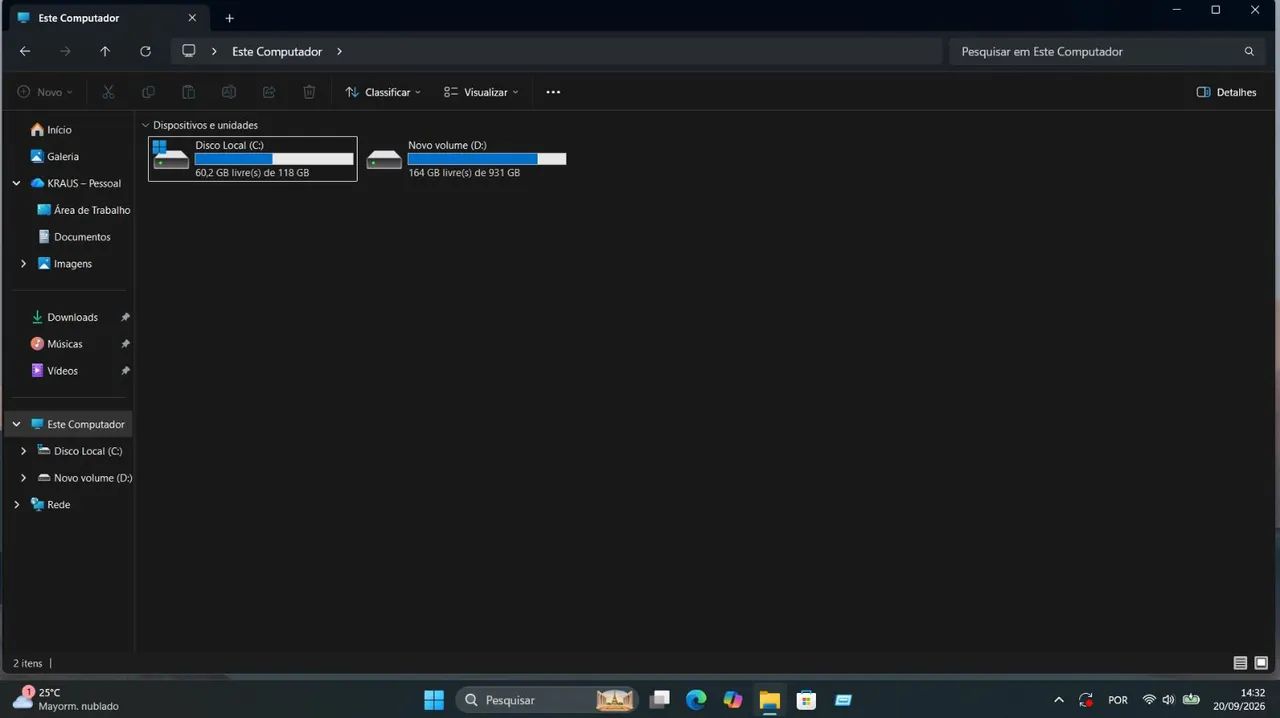
Task: Collapse the Este Computador tree node
Action: 16,425
